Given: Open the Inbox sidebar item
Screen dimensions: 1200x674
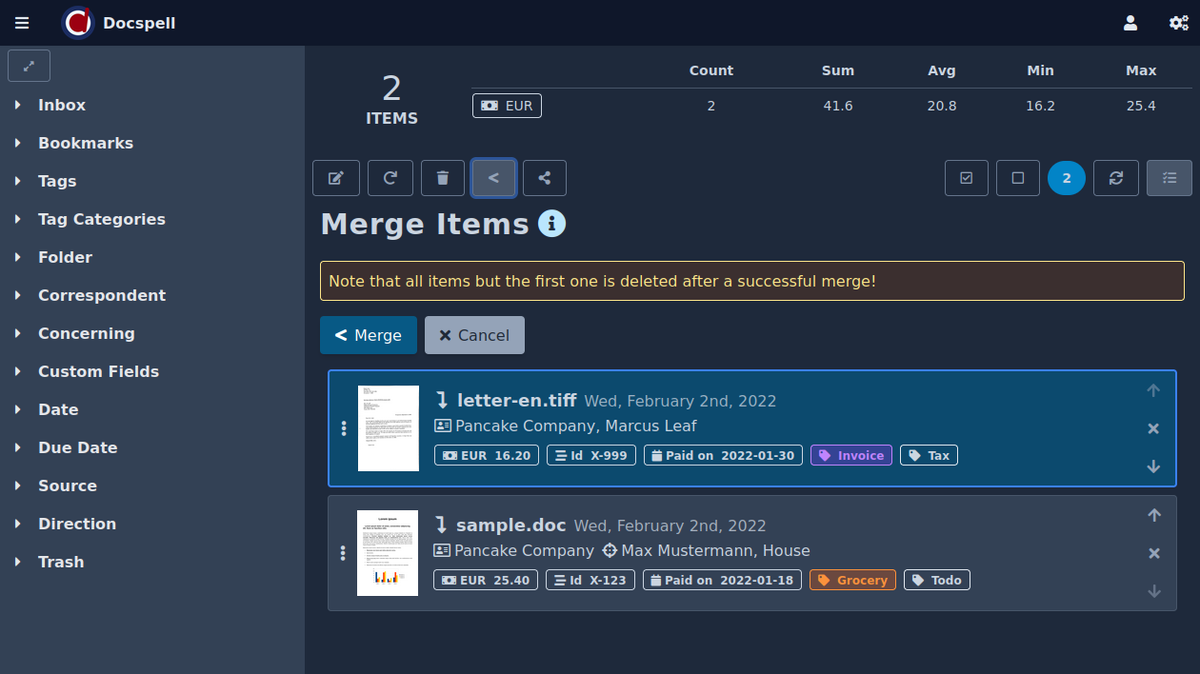Looking at the screenshot, I should pyautogui.click(x=62, y=105).
